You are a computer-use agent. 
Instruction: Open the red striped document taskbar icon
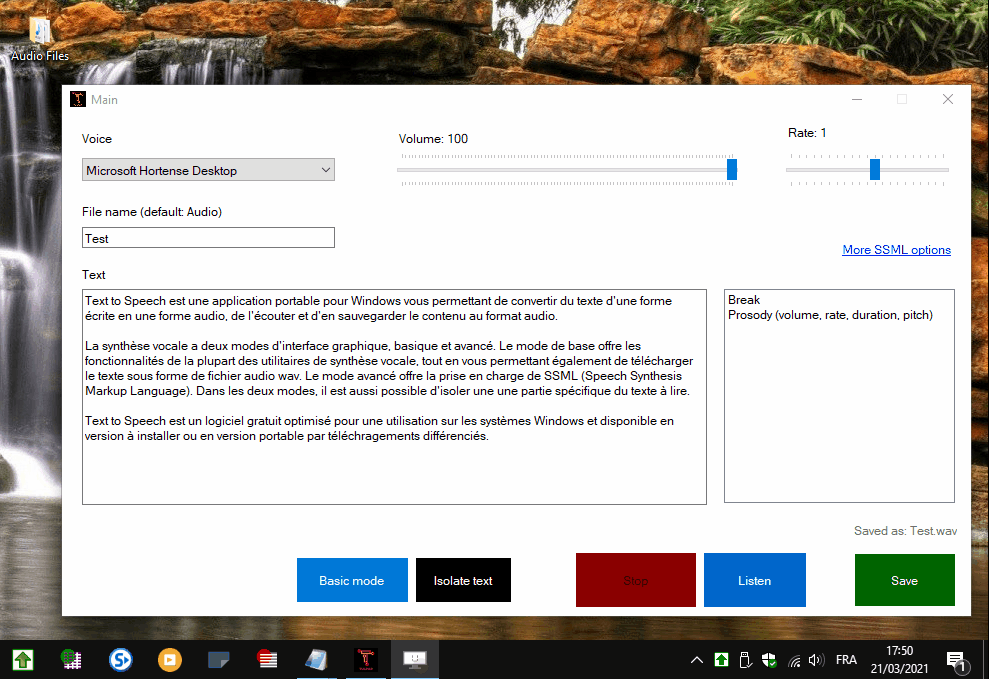[267, 660]
